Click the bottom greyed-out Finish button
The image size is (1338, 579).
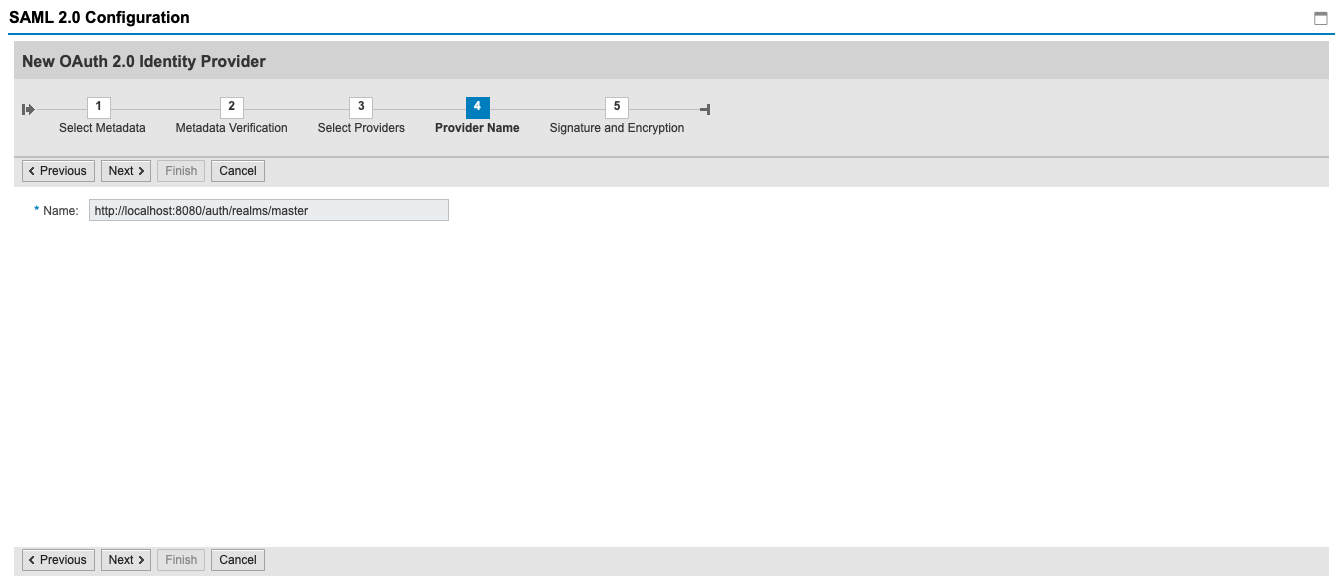coord(181,560)
